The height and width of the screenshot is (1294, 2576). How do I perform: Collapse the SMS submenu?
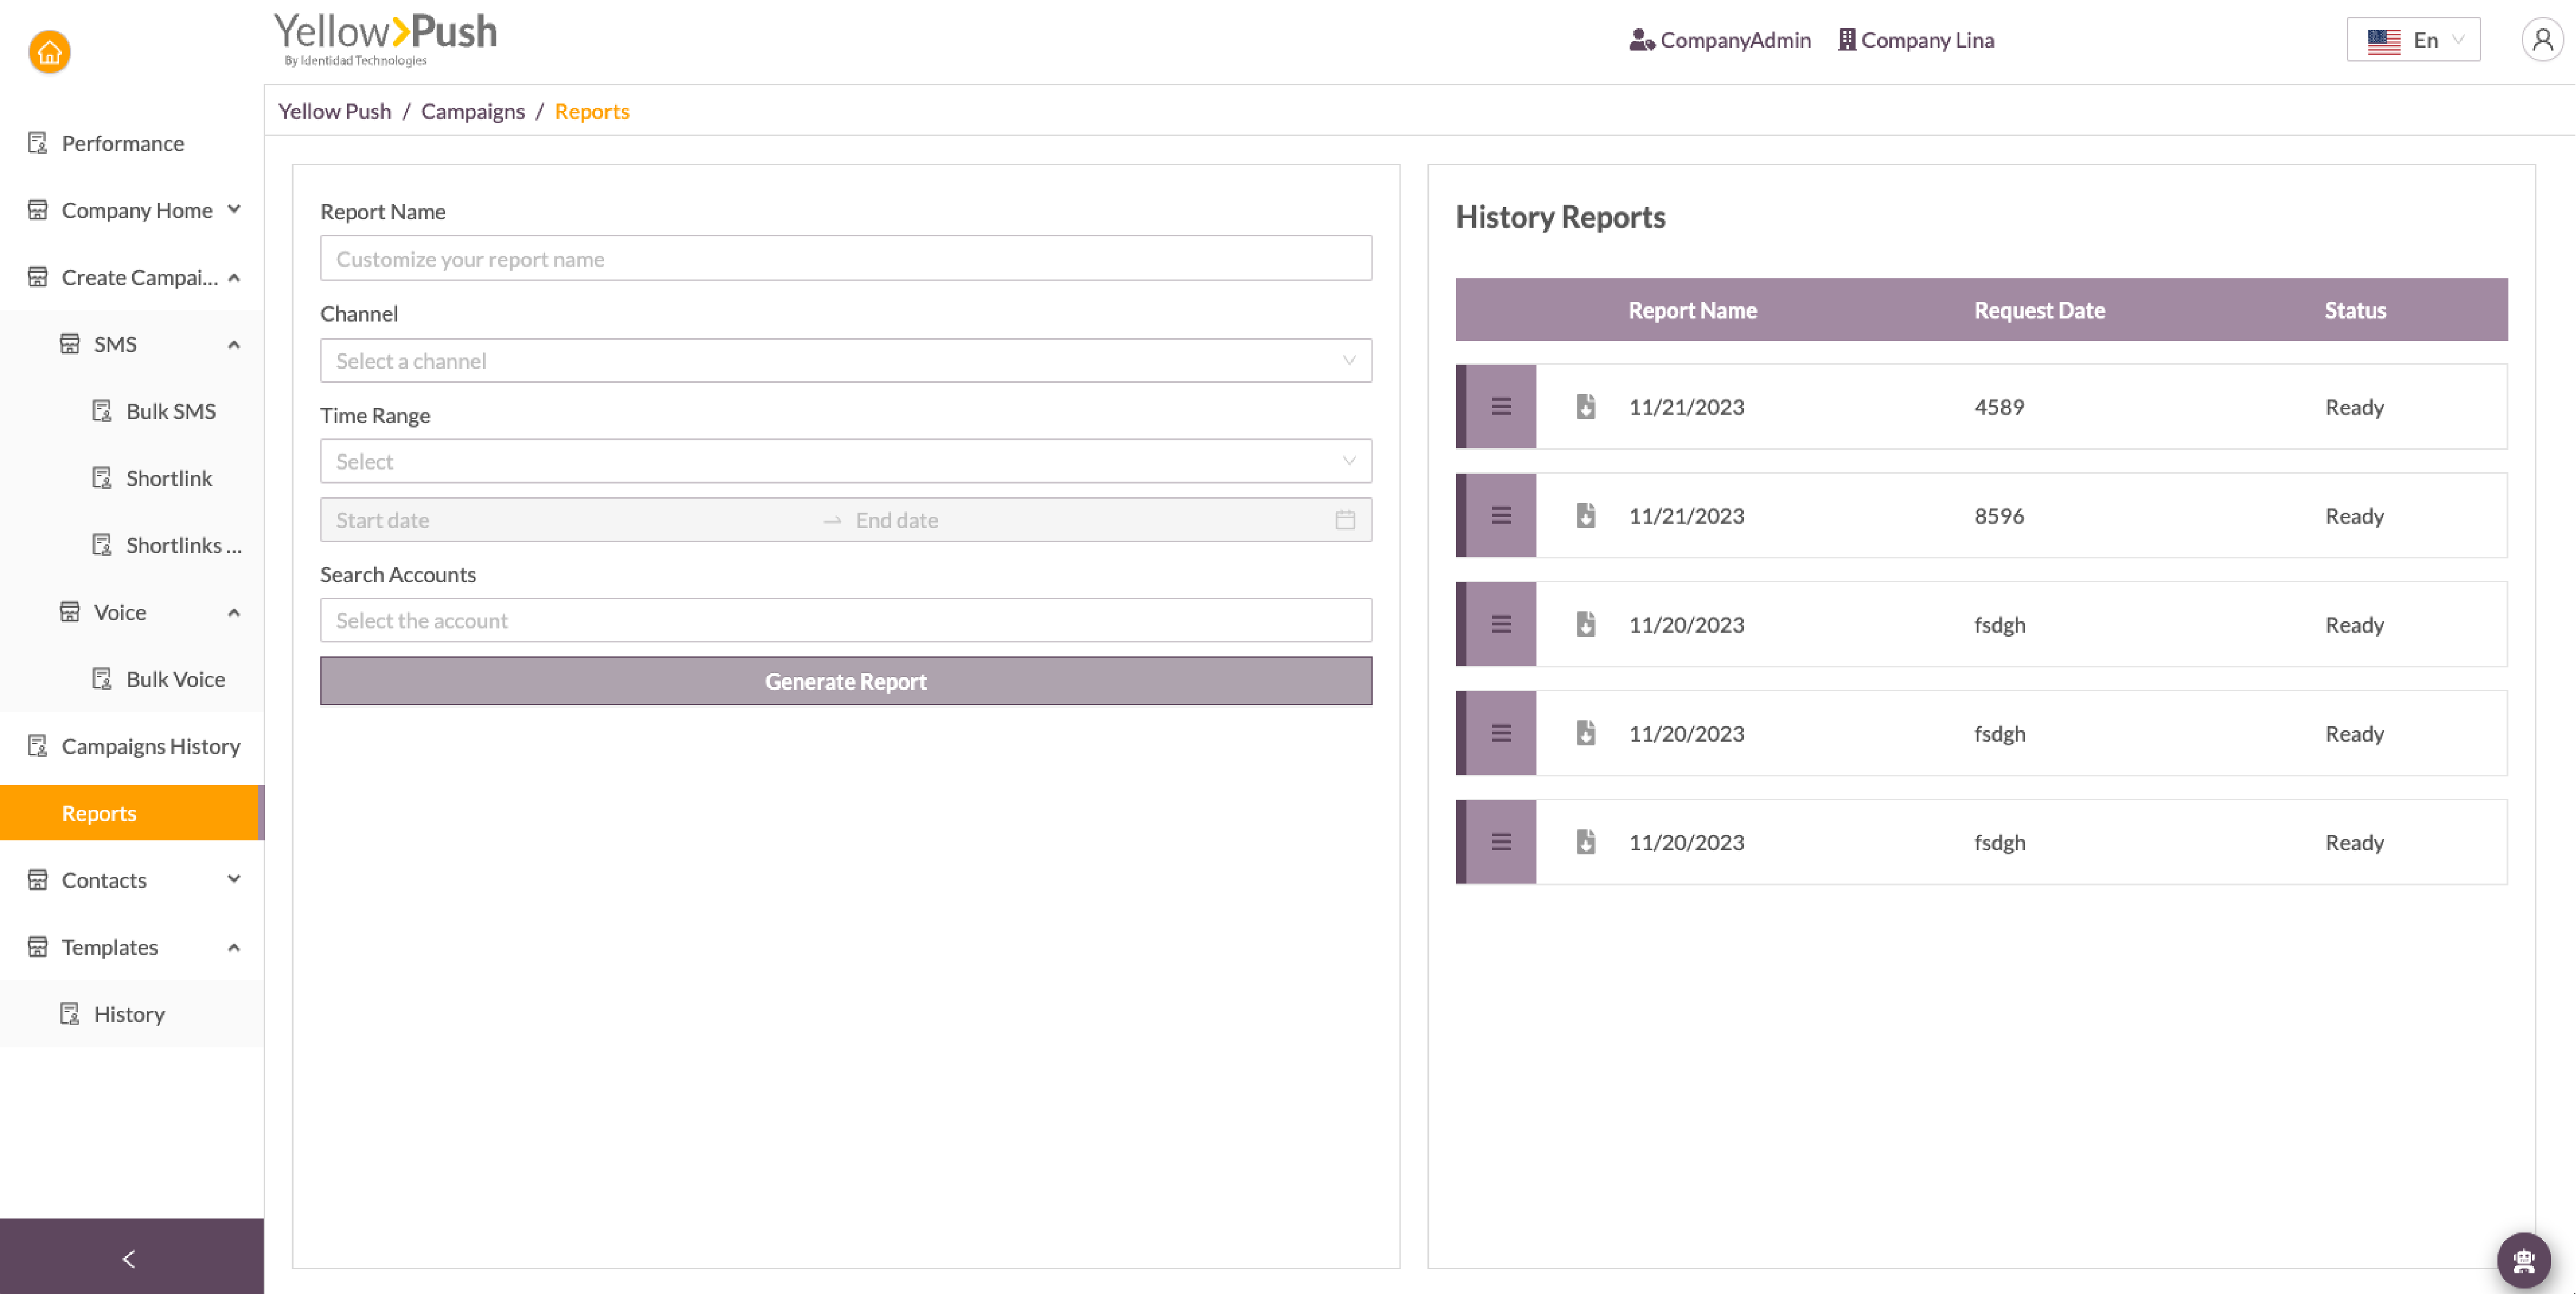pos(234,344)
